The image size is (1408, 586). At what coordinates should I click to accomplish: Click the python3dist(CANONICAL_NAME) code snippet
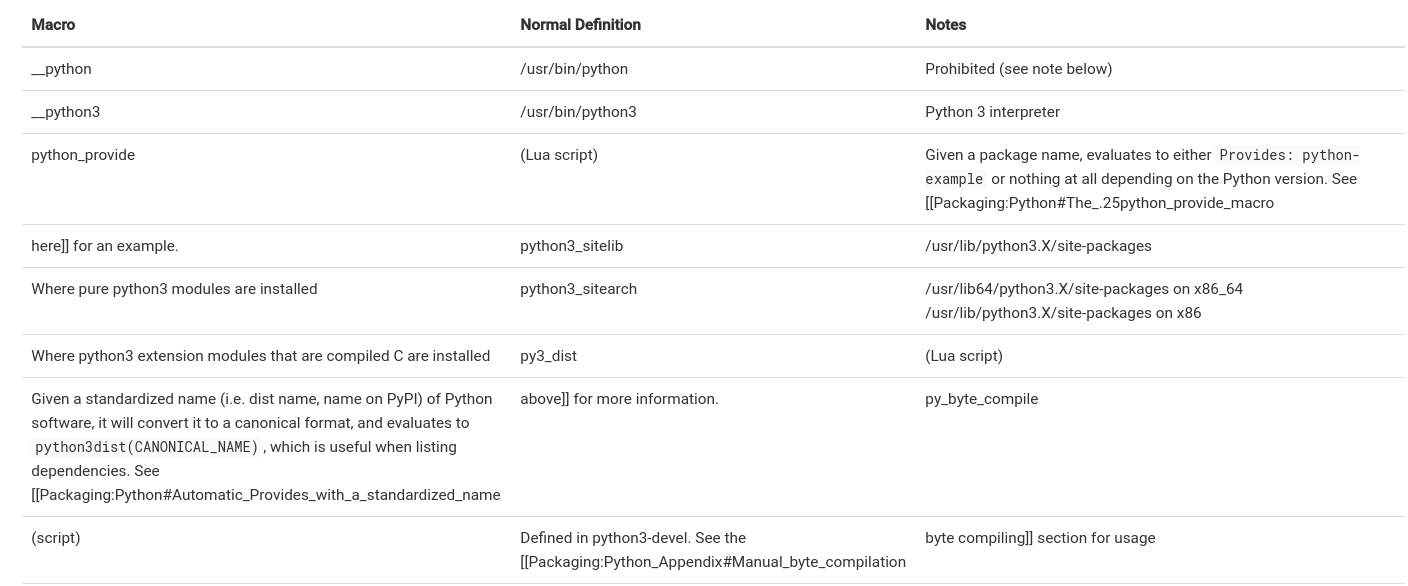(x=147, y=447)
